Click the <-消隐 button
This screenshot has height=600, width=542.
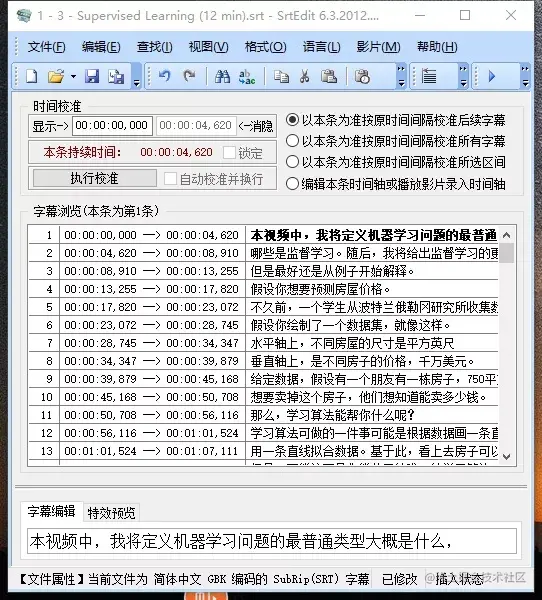point(256,126)
